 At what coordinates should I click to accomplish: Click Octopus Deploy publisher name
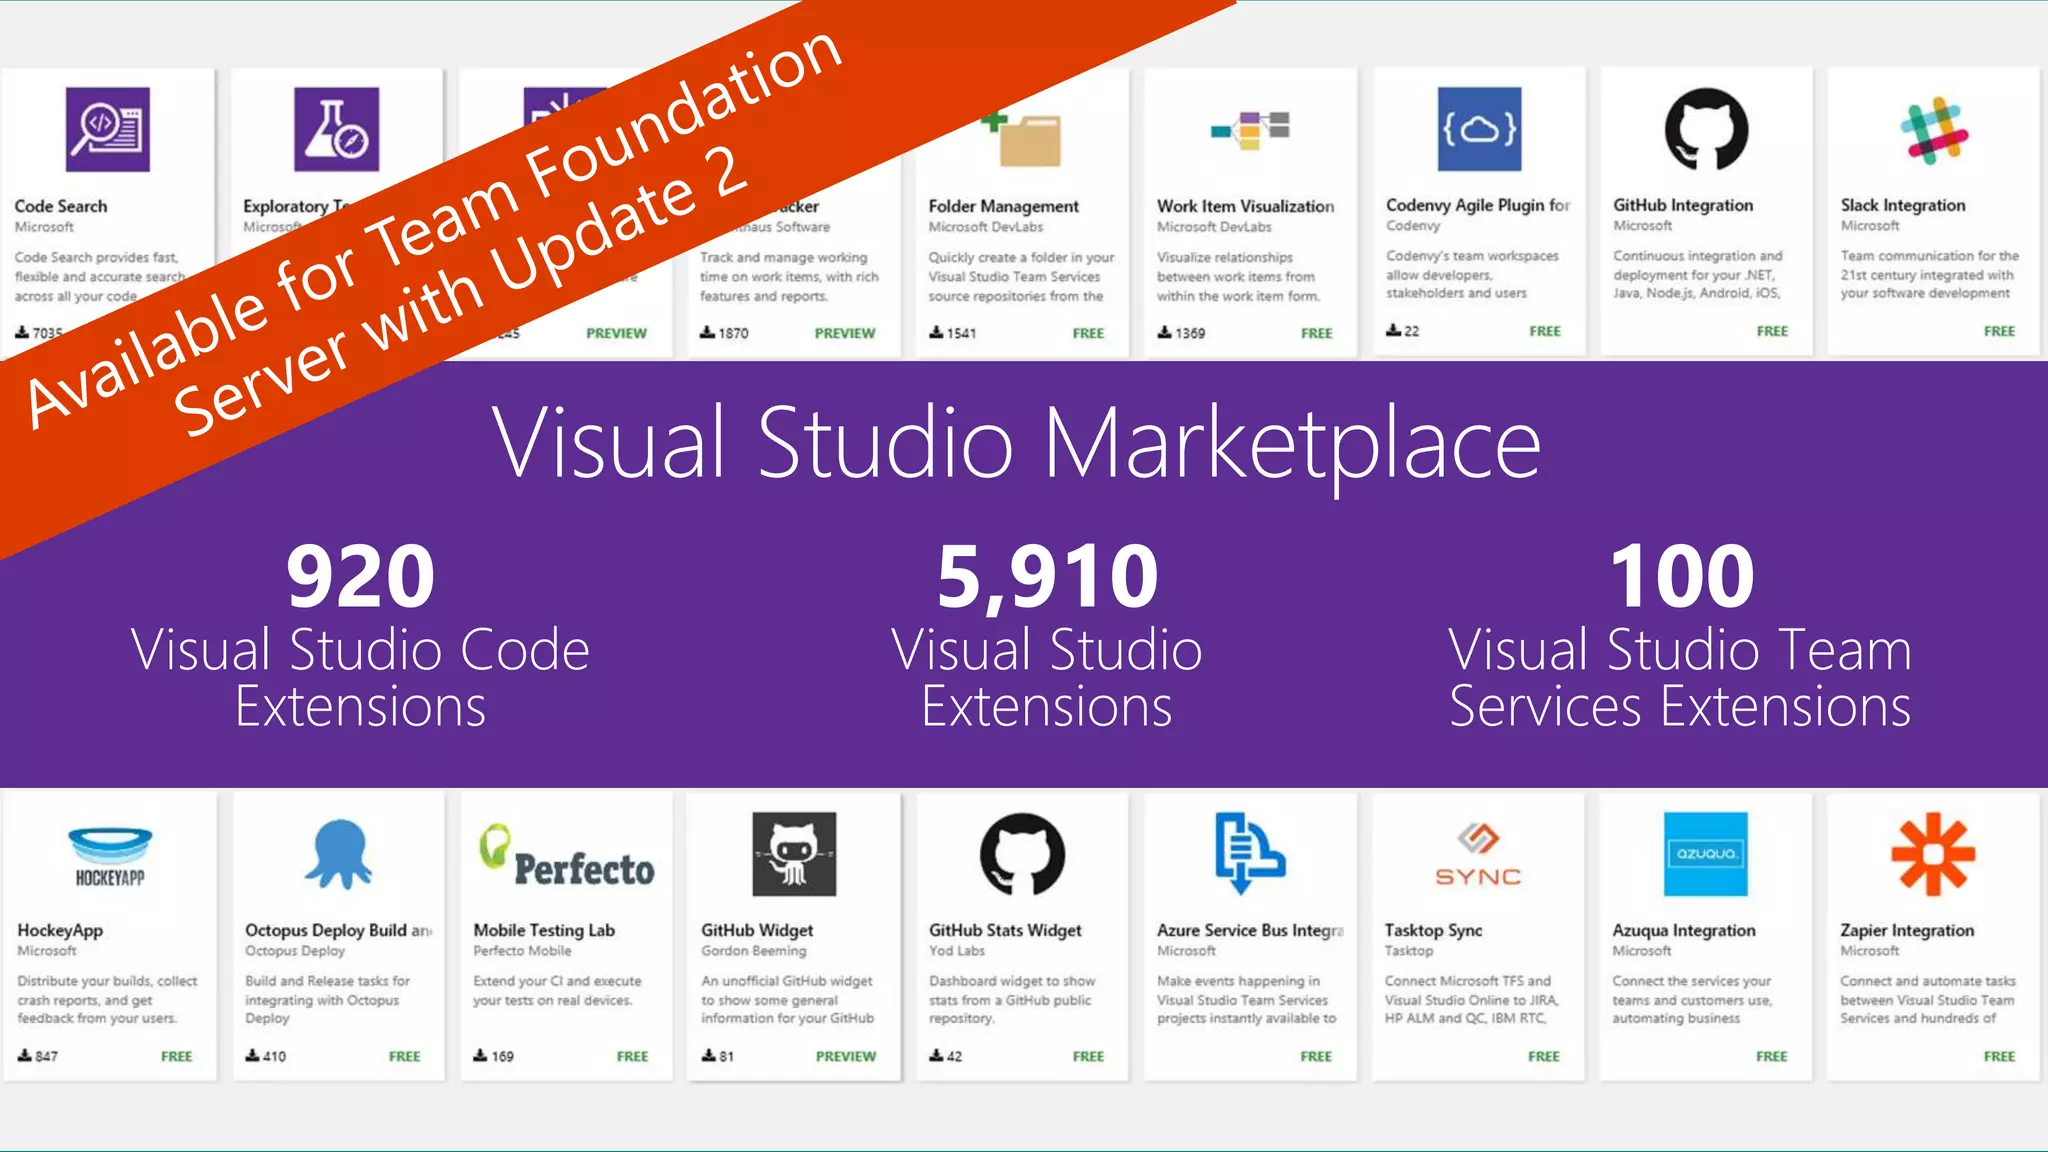pos(295,951)
